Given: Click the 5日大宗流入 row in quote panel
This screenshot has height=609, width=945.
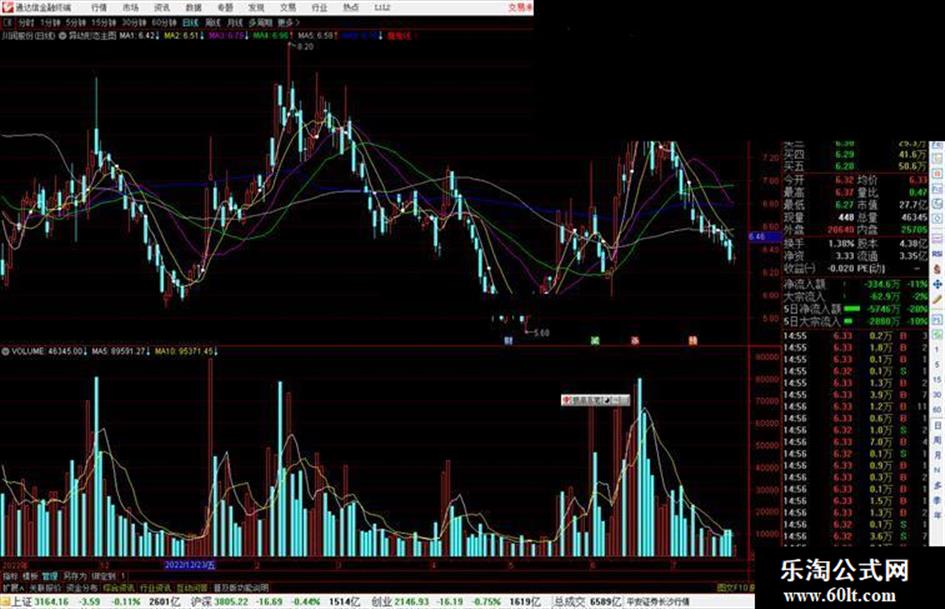Looking at the screenshot, I should [856, 321].
